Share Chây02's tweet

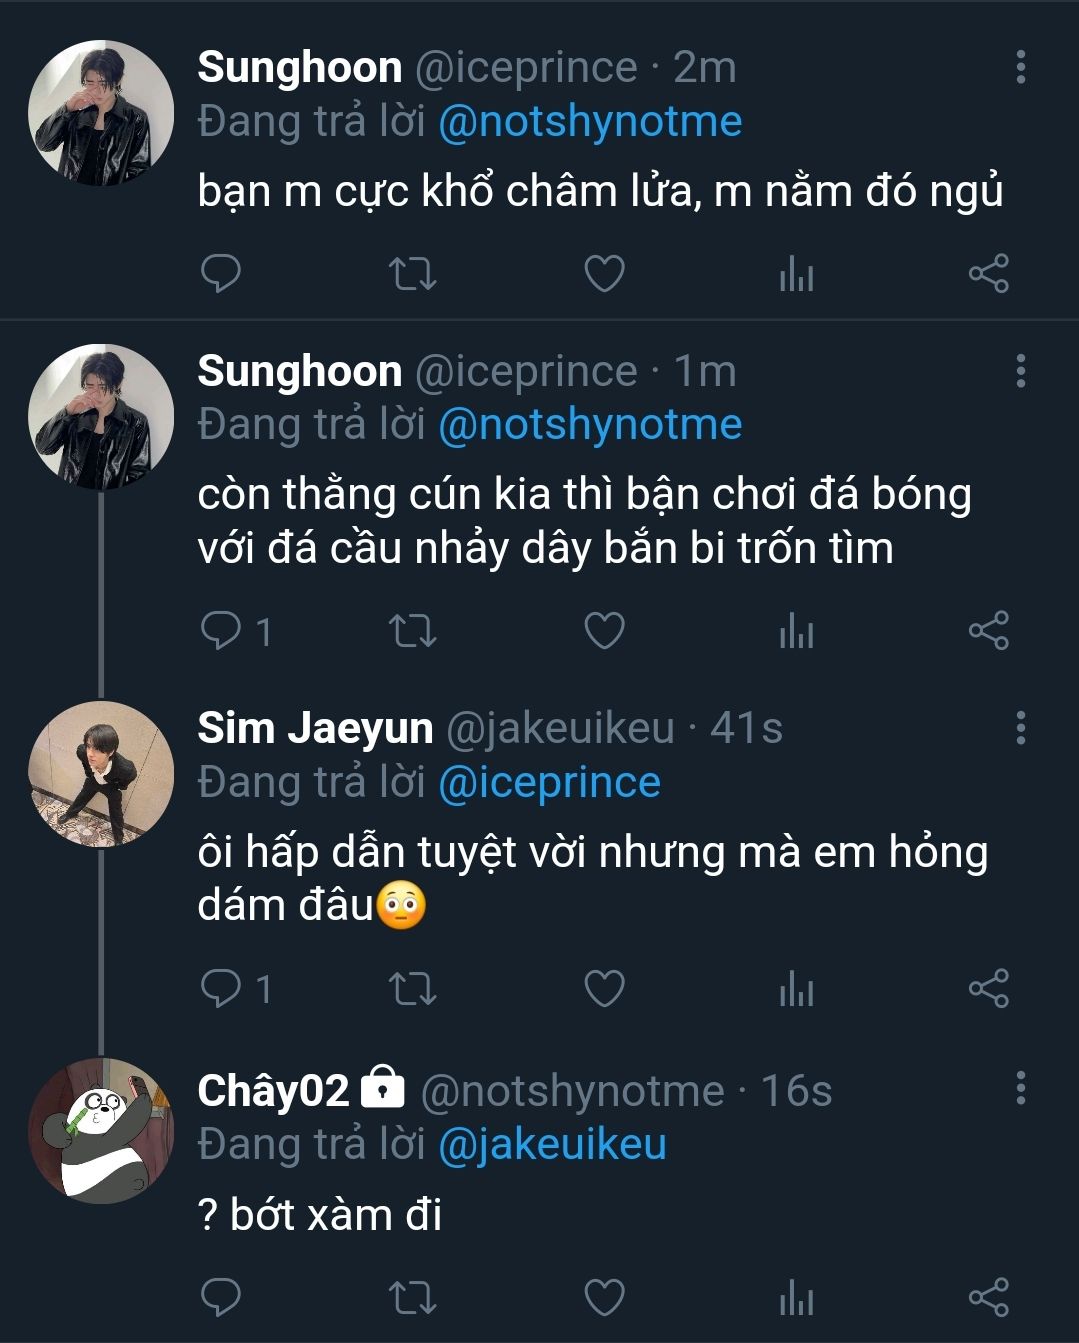(x=988, y=1297)
